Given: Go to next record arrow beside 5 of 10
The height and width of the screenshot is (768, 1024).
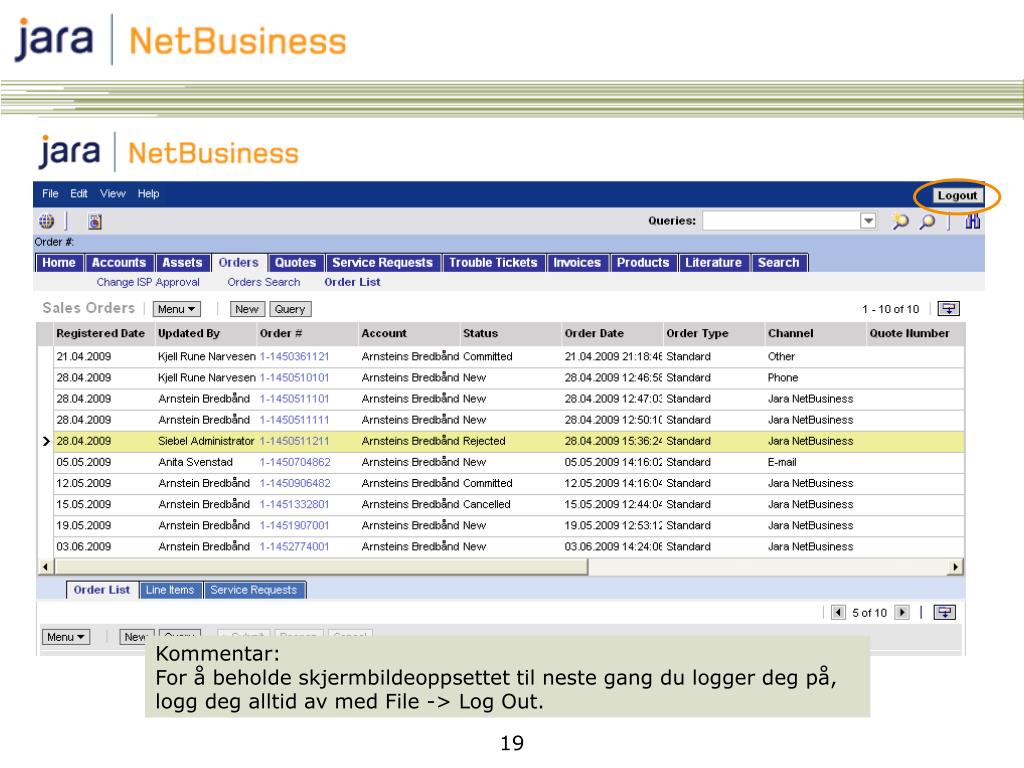Looking at the screenshot, I should coord(902,612).
